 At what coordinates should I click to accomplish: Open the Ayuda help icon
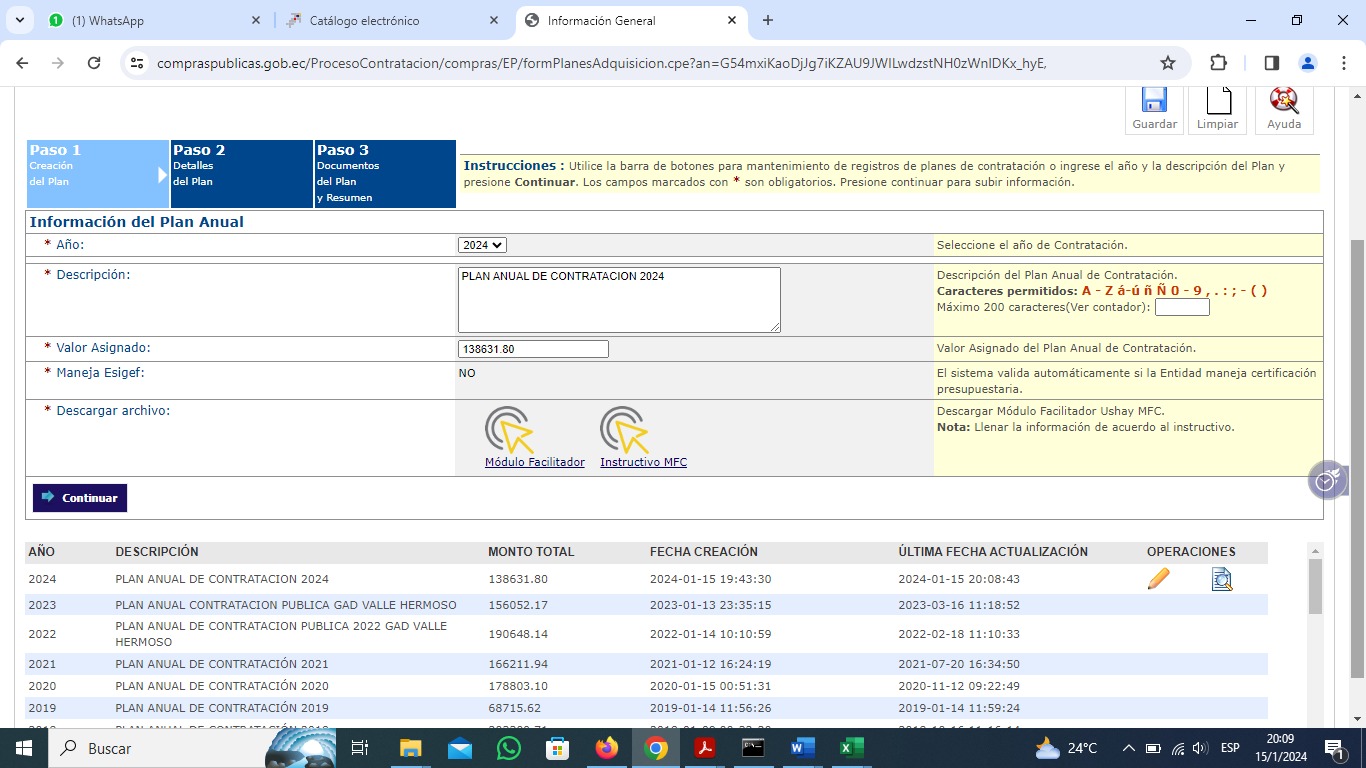tap(1283, 102)
